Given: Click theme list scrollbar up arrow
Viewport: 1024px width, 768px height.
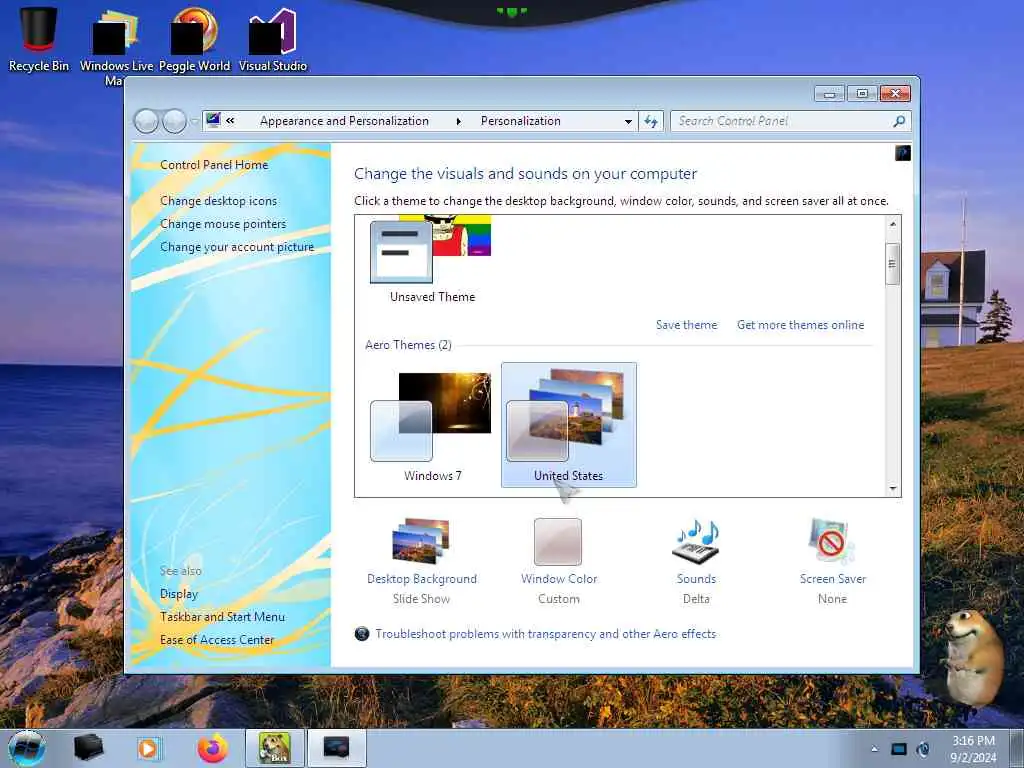Looking at the screenshot, I should 893,224.
